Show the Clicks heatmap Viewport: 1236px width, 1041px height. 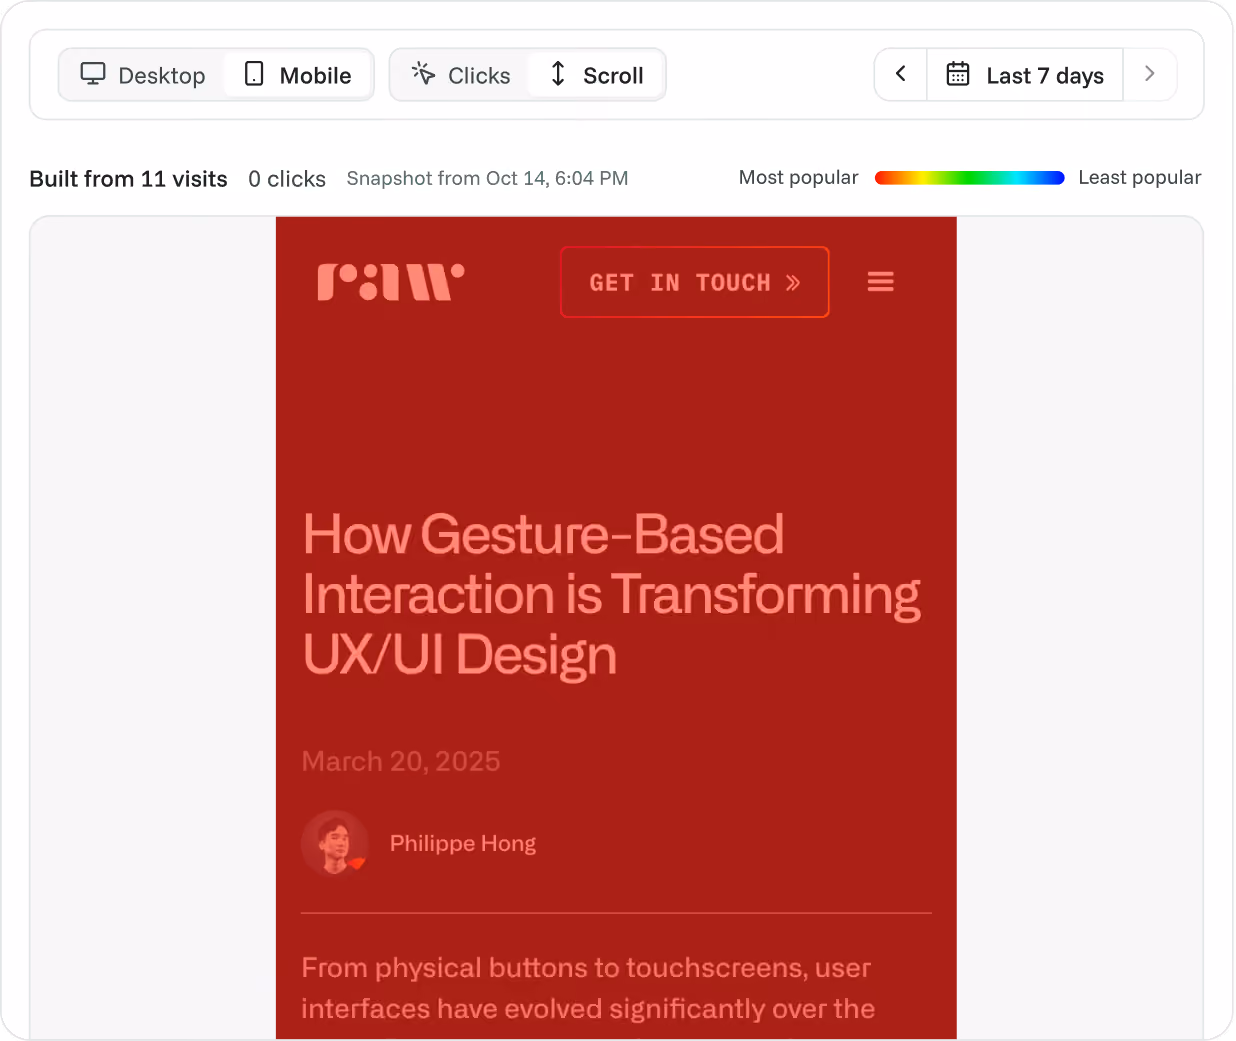click(461, 75)
